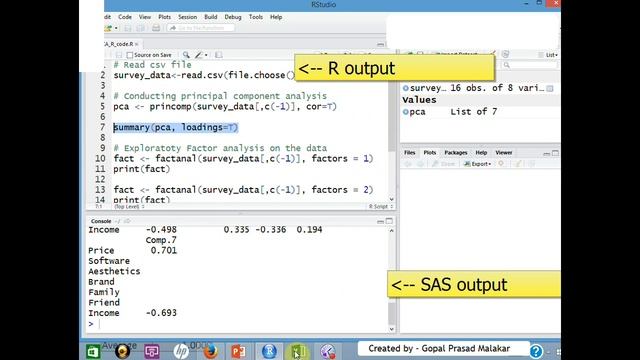The height and width of the screenshot is (360, 640).
Task: Open the List view dropdown in Environment
Action: click(548, 55)
